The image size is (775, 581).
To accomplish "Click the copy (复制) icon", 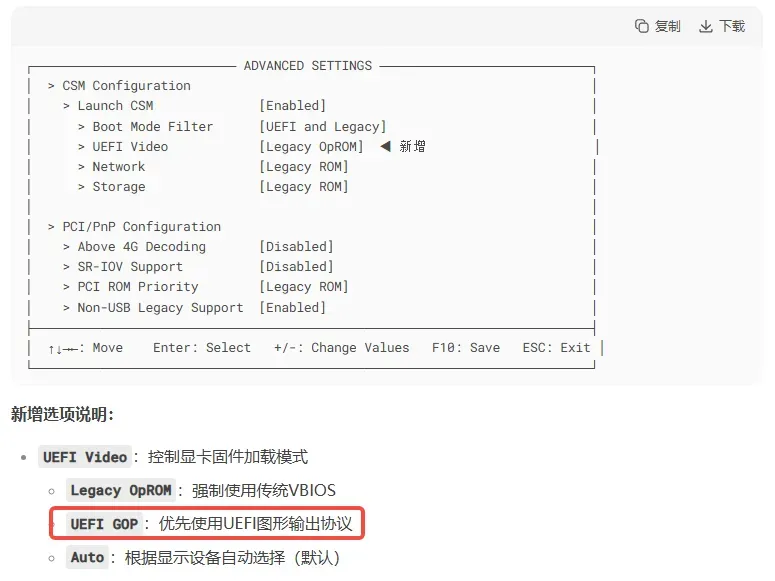I will pos(642,26).
